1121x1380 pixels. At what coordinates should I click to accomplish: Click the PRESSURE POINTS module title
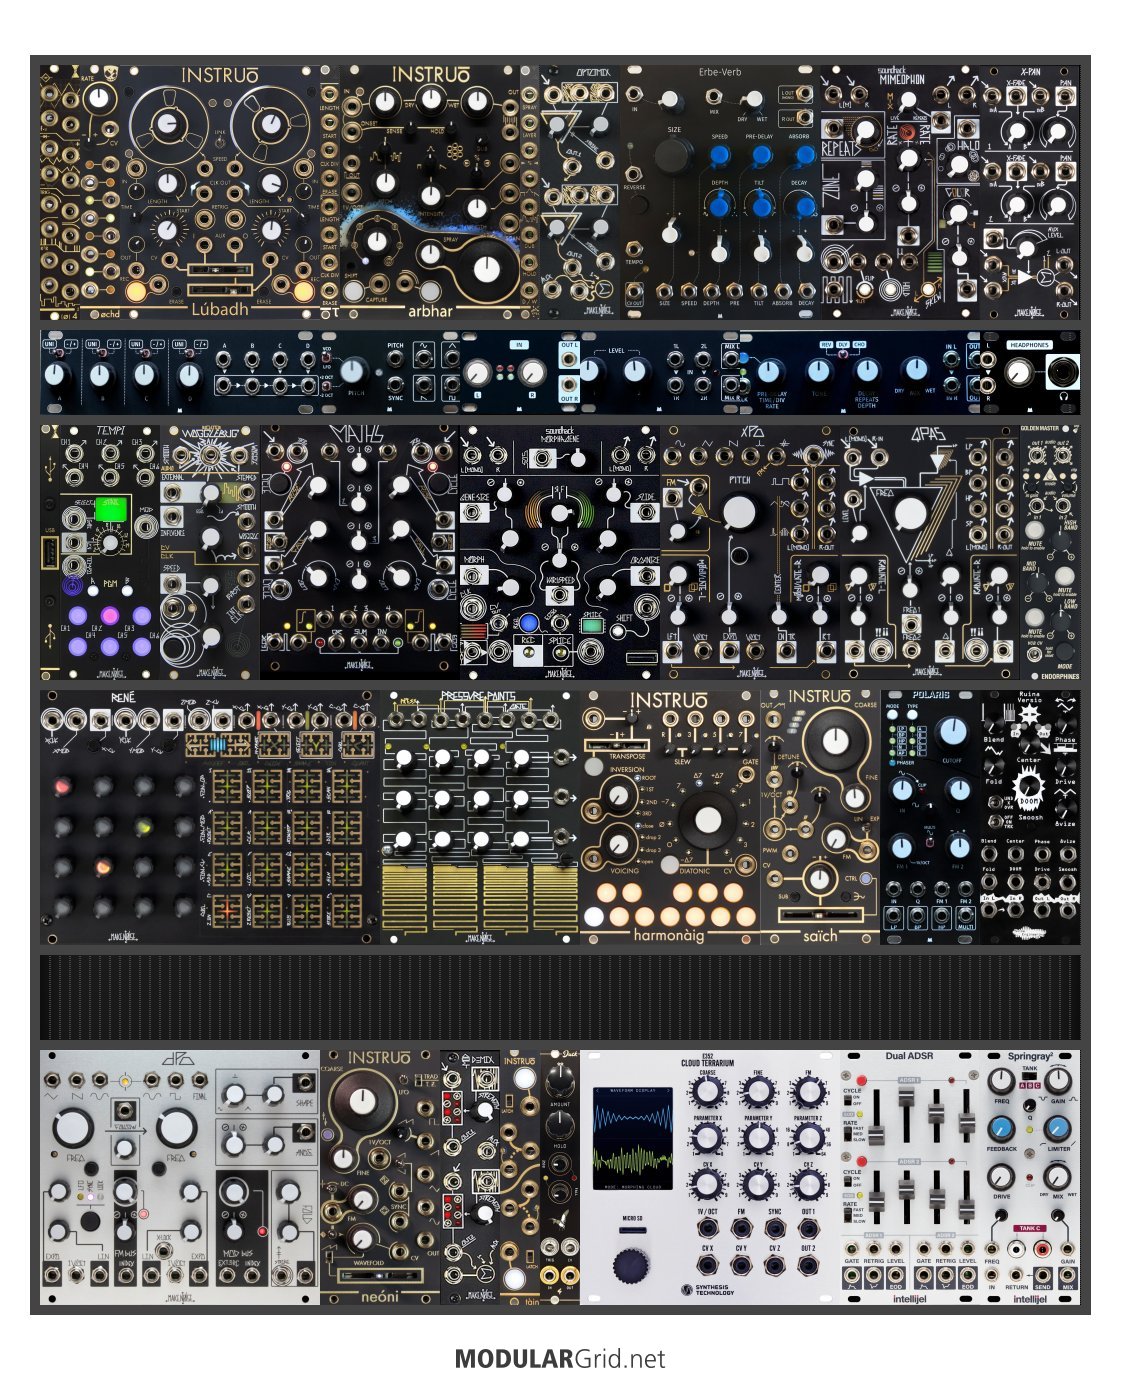[x=479, y=696]
